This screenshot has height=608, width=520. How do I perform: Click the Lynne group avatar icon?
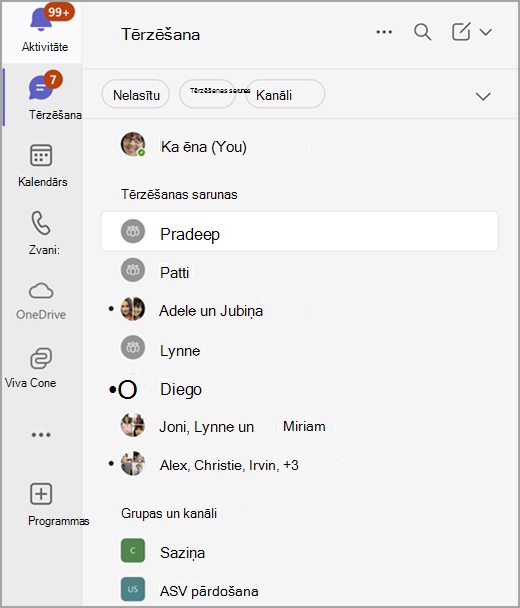[x=133, y=347]
